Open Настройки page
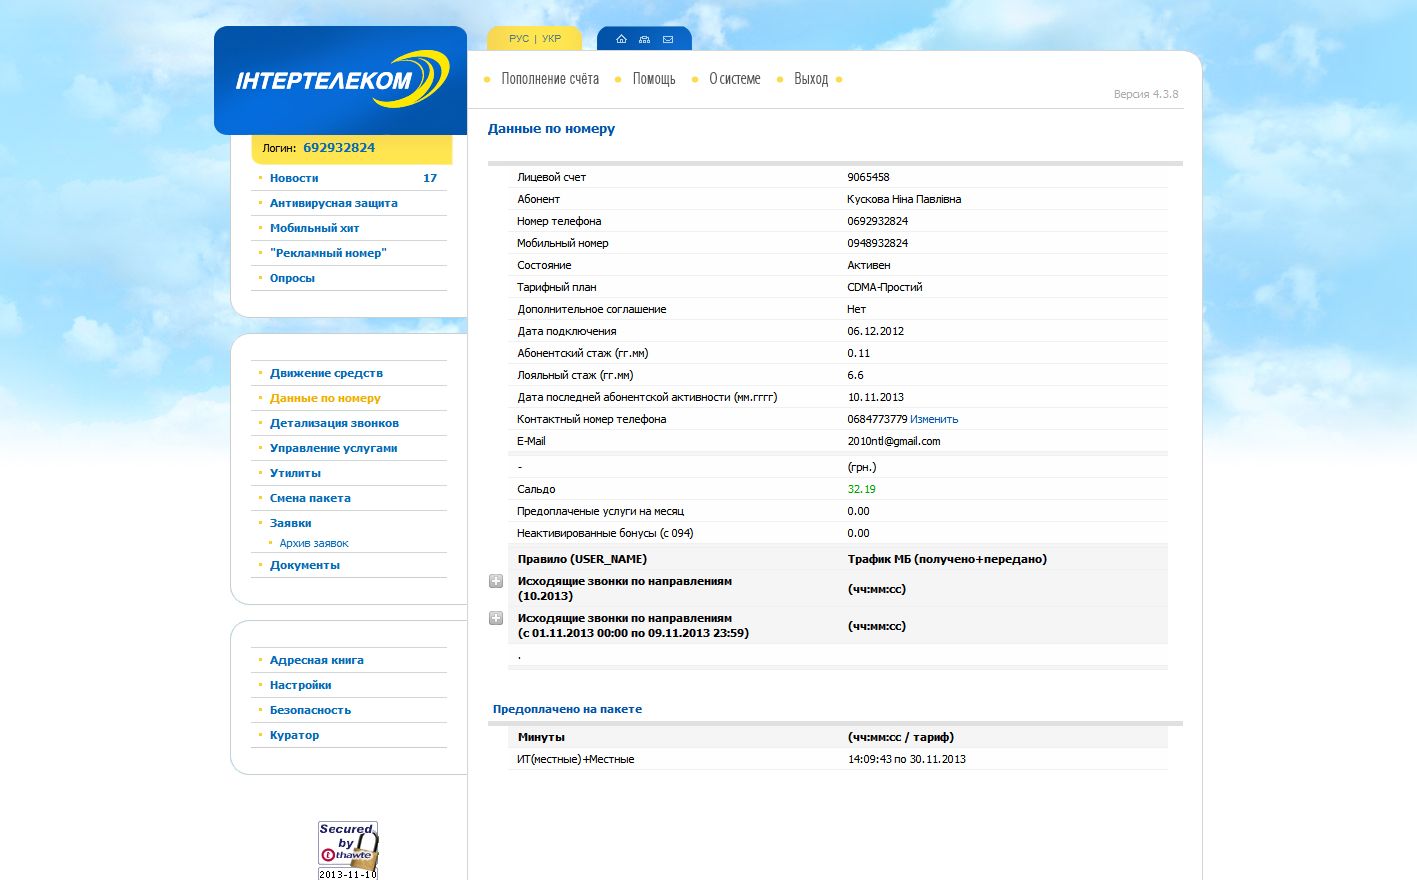The image size is (1417, 880). tap(301, 685)
